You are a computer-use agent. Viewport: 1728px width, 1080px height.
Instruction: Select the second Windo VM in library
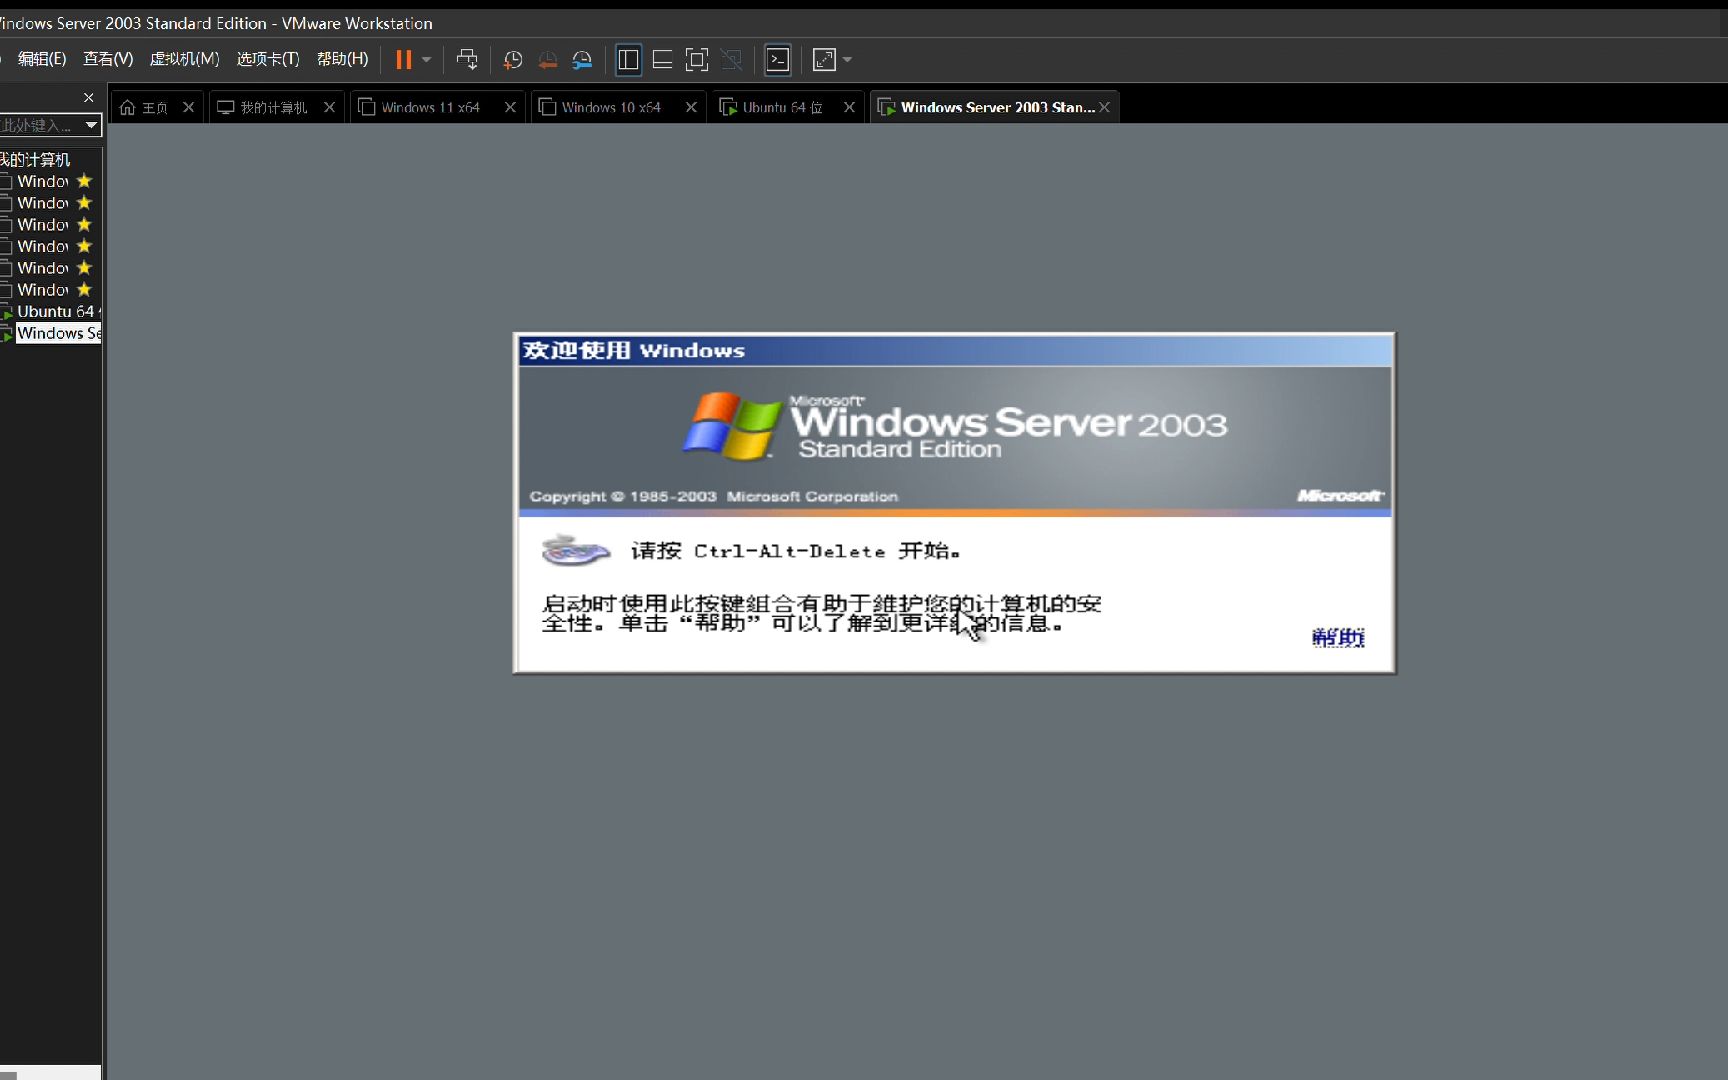tap(42, 203)
